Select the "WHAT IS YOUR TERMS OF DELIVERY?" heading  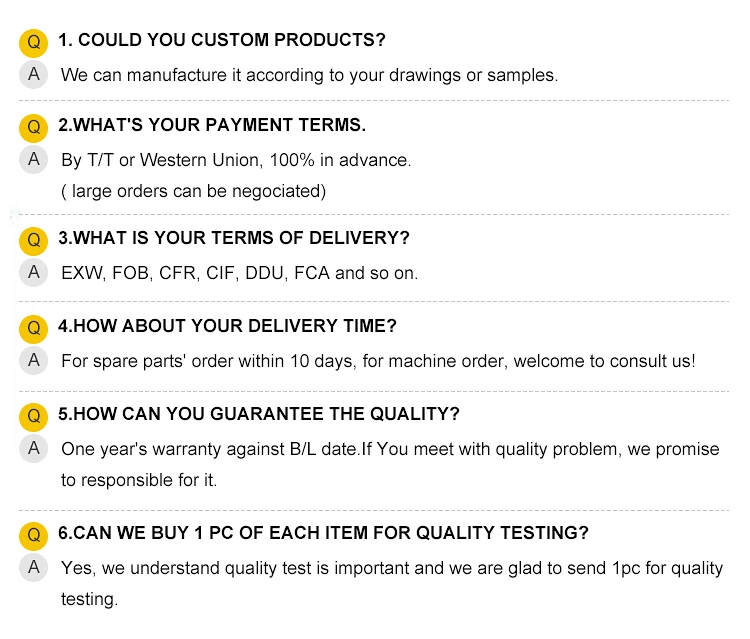click(x=234, y=239)
